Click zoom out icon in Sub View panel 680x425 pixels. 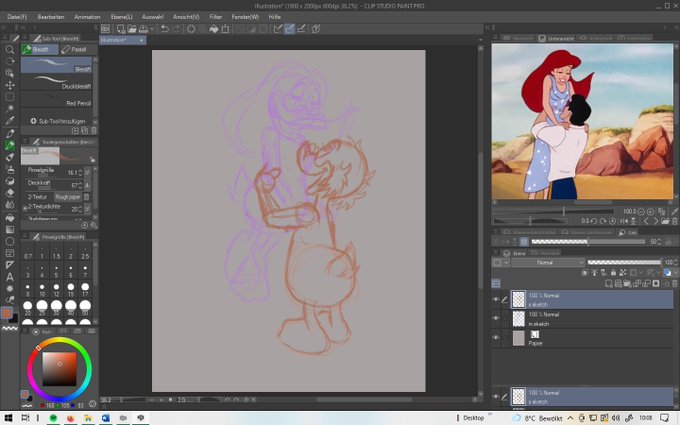[641, 212]
